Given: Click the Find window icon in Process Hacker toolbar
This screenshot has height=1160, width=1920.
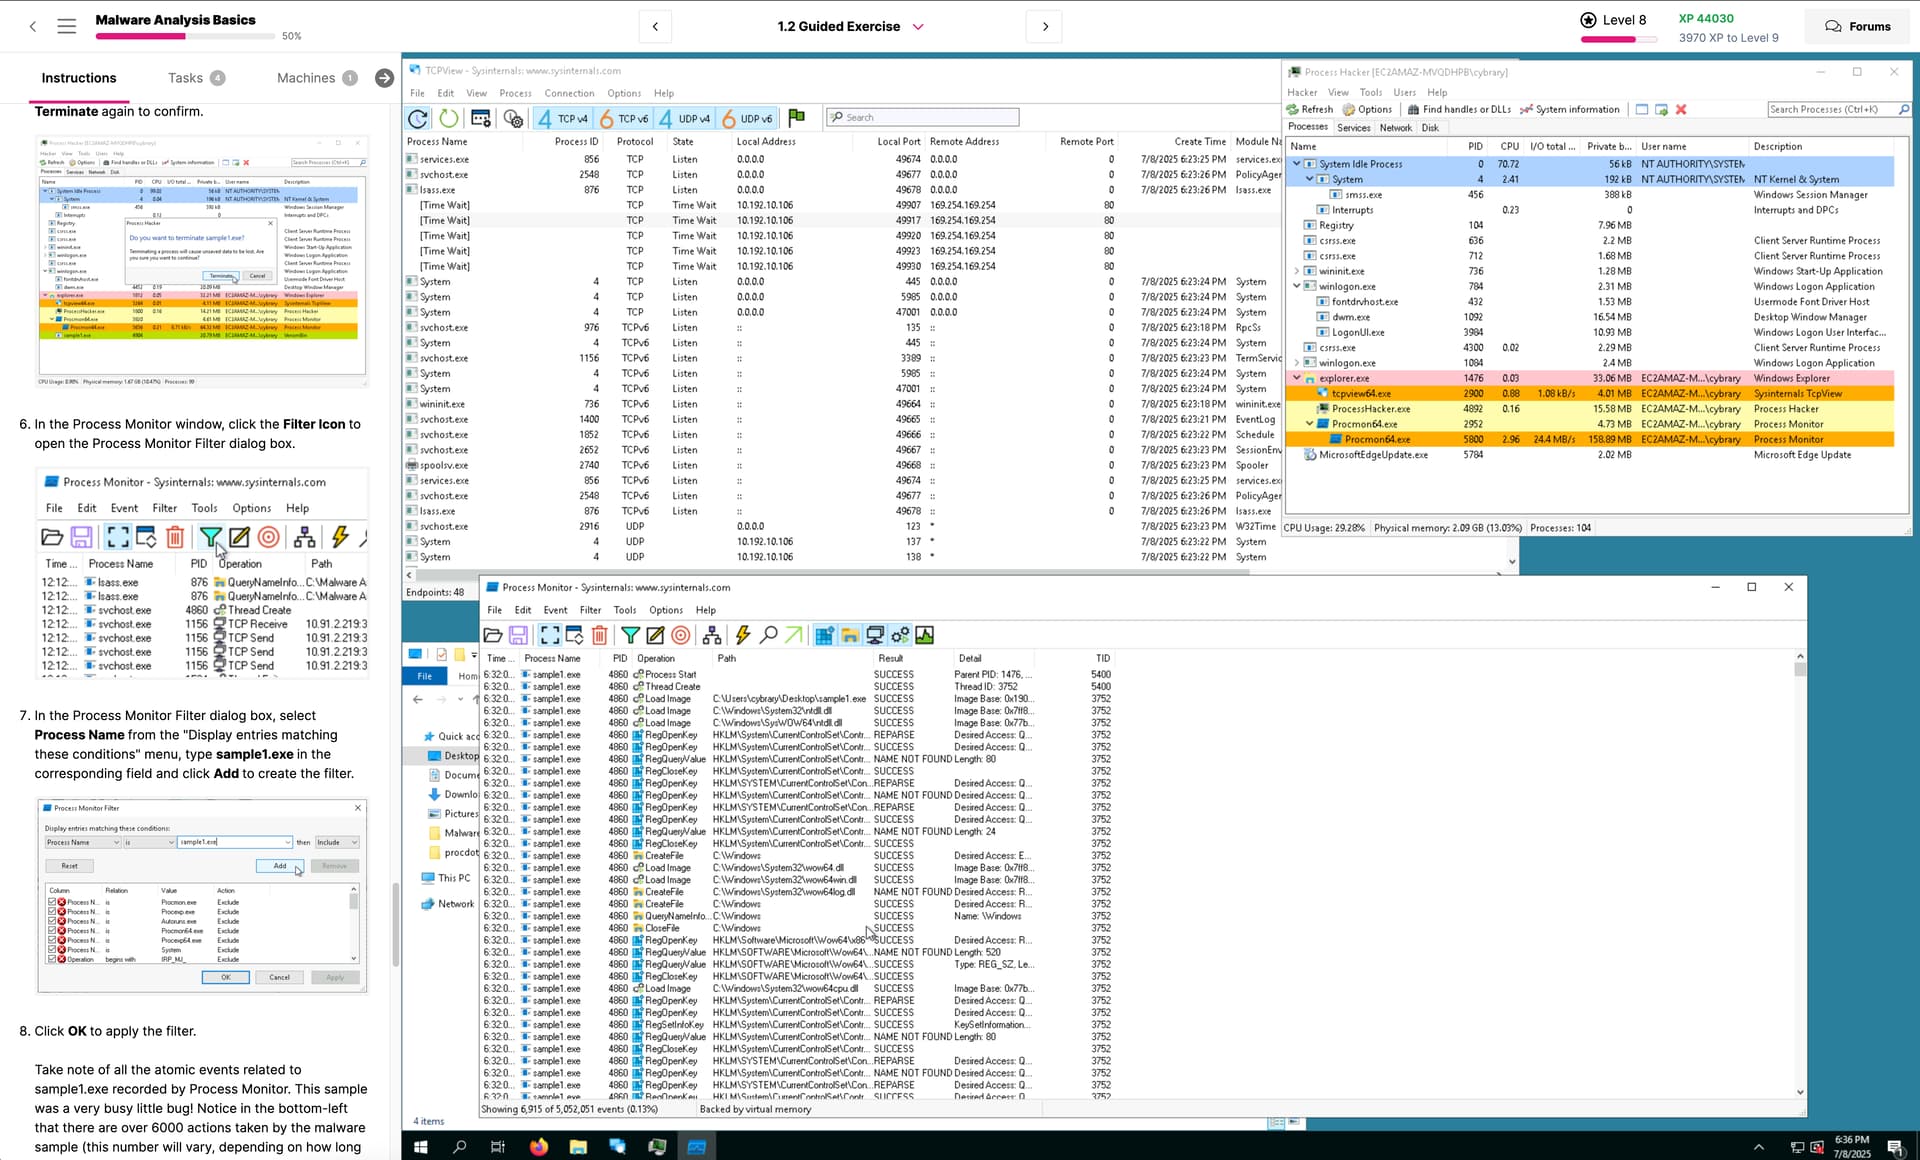Looking at the screenshot, I should tap(1641, 109).
